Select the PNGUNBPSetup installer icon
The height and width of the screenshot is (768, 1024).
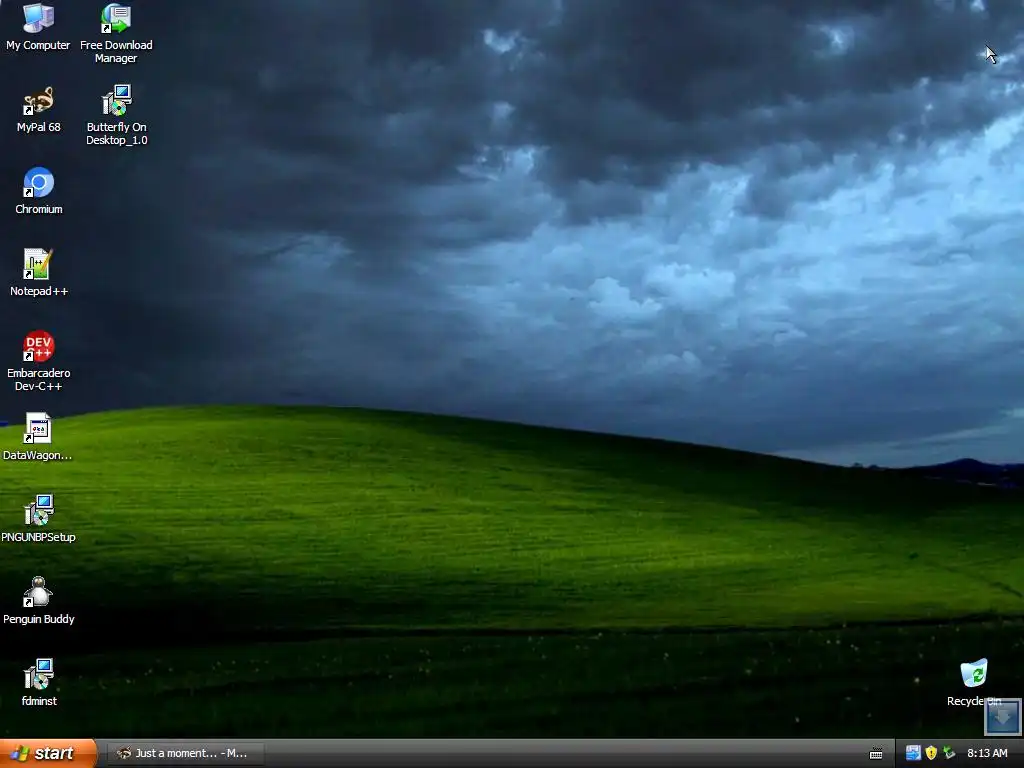39,519
